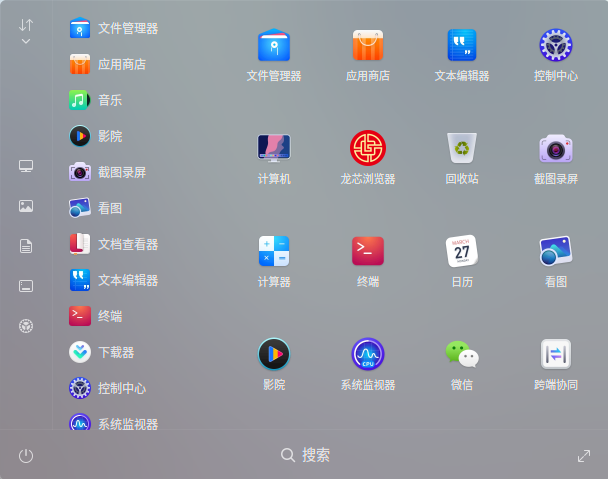Select 应用商店 in the app list

tap(107, 64)
